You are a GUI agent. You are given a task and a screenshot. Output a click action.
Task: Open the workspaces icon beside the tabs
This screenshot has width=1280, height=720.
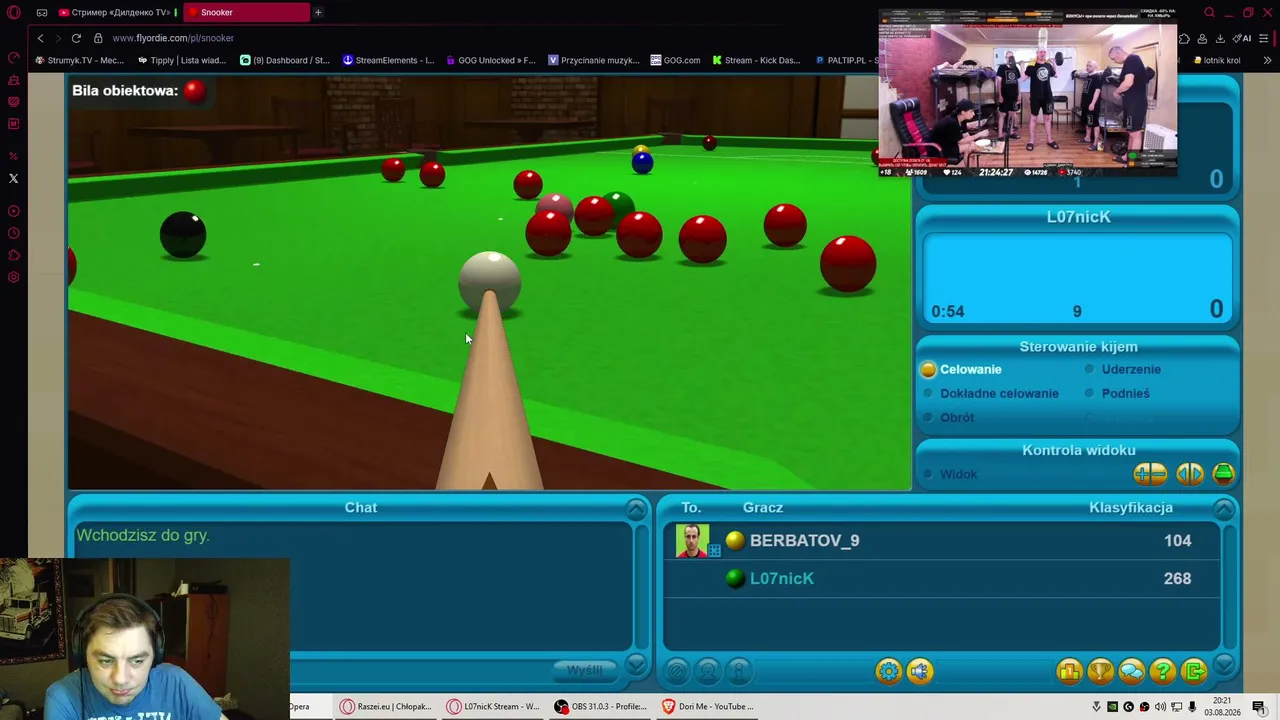[42, 12]
